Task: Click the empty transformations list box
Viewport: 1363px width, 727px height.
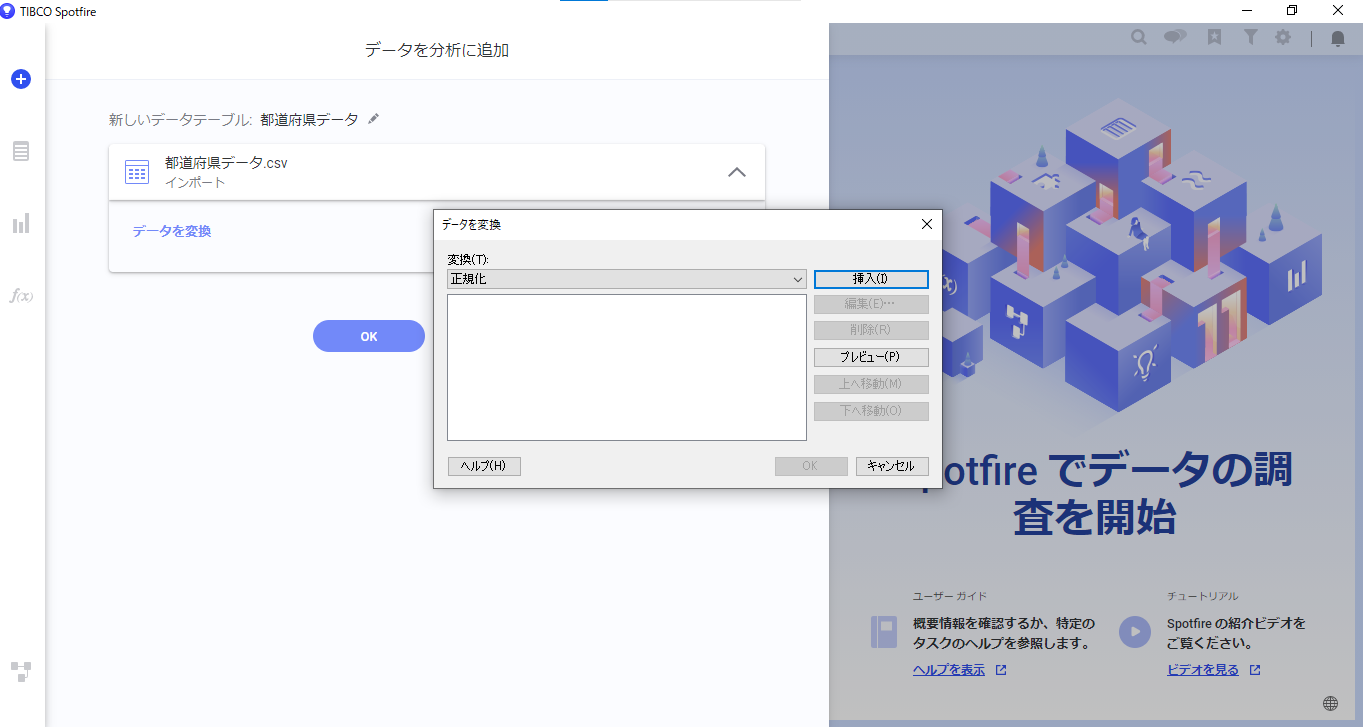Action: (626, 367)
